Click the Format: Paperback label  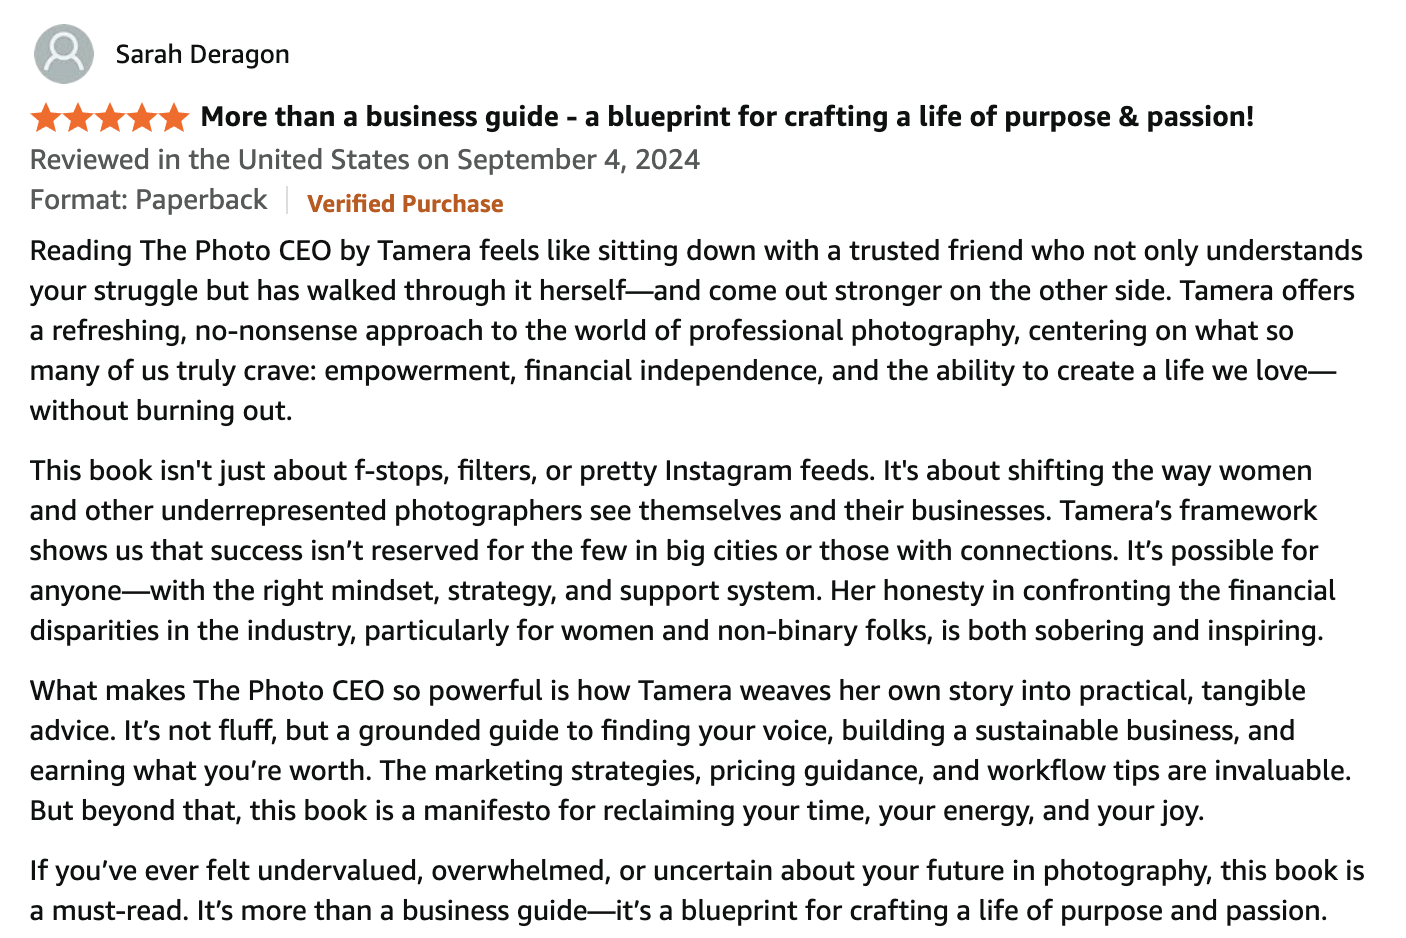click(x=149, y=200)
